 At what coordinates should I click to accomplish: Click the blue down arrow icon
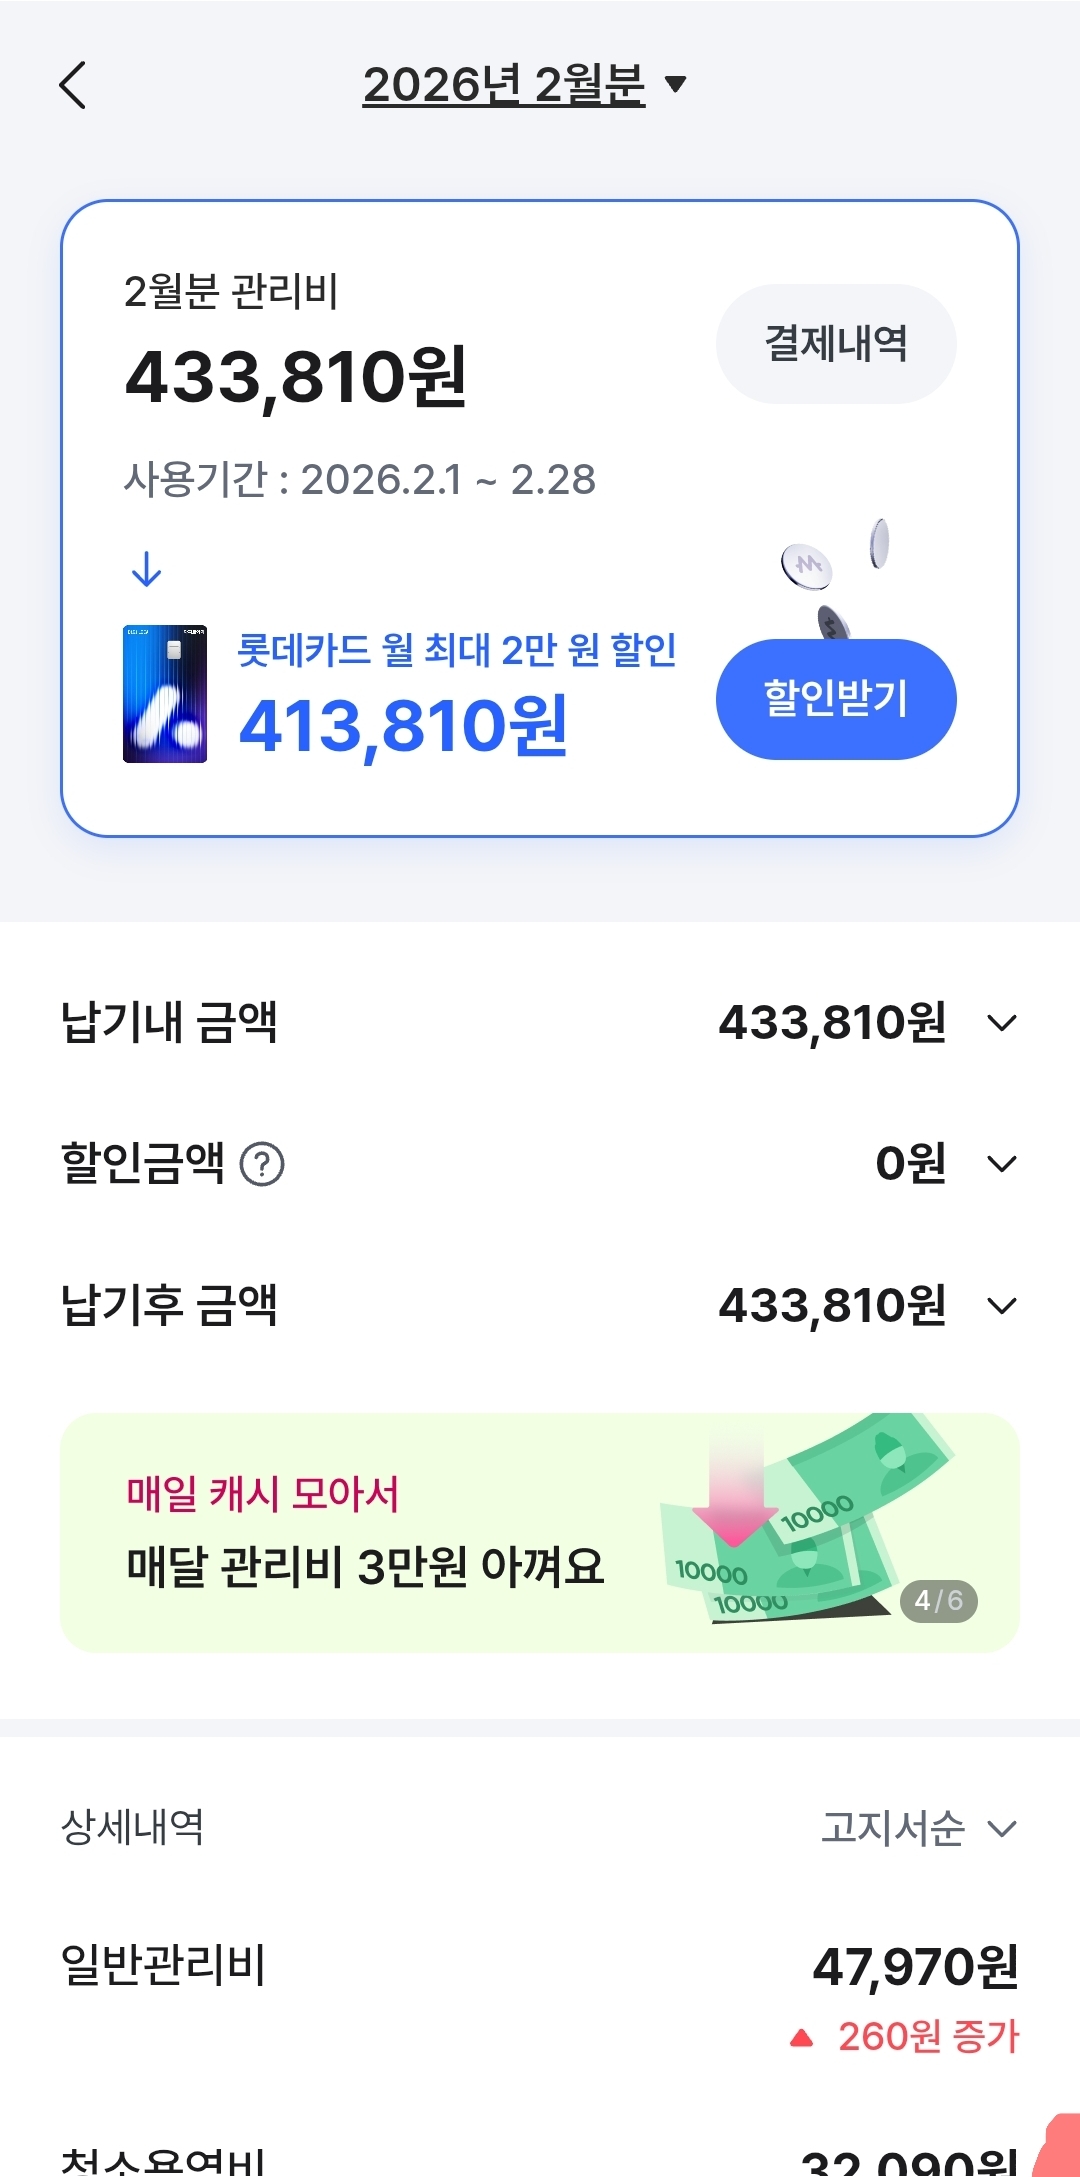tap(146, 569)
